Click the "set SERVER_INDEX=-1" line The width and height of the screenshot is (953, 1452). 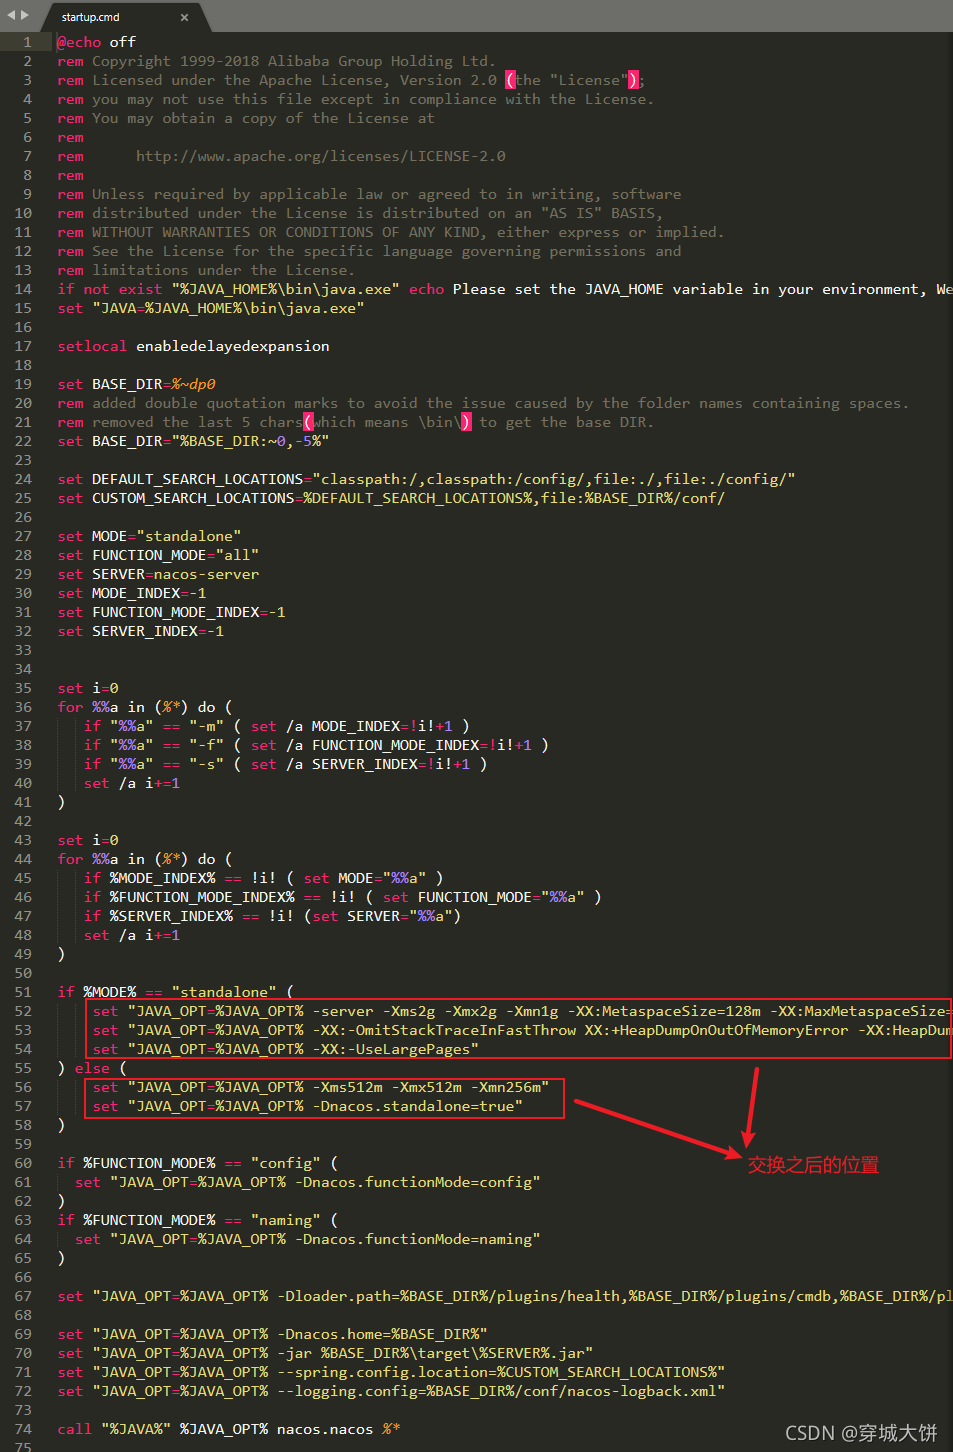click(140, 631)
